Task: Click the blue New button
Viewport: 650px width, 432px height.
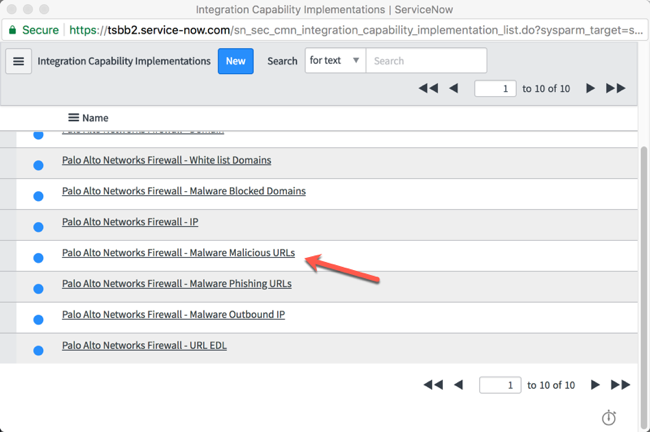Action: 235,61
